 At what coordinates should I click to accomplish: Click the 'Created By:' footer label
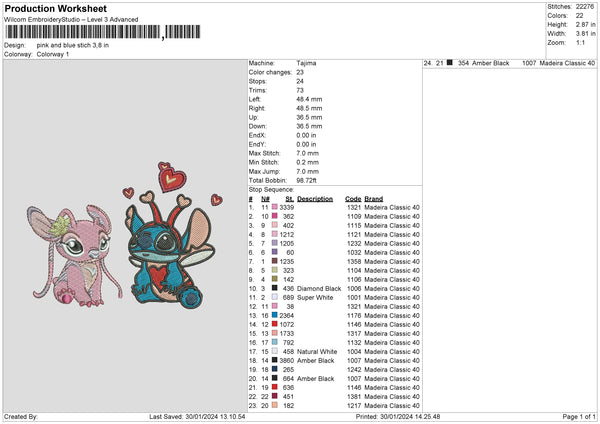(x=21, y=417)
